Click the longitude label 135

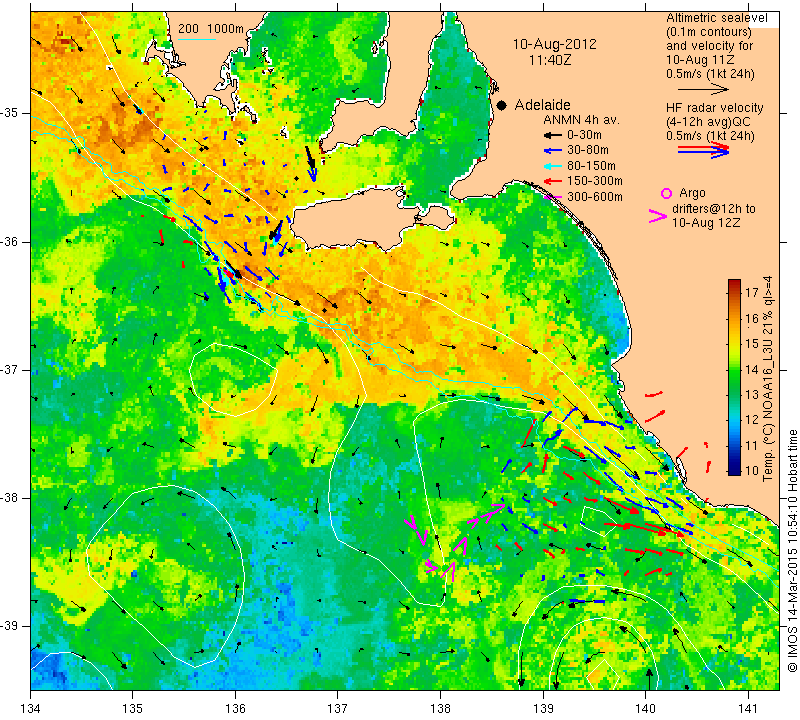(x=133, y=709)
